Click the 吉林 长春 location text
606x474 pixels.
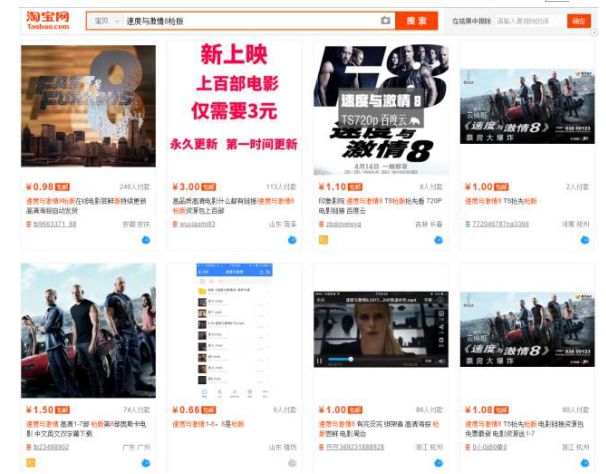[429, 224]
